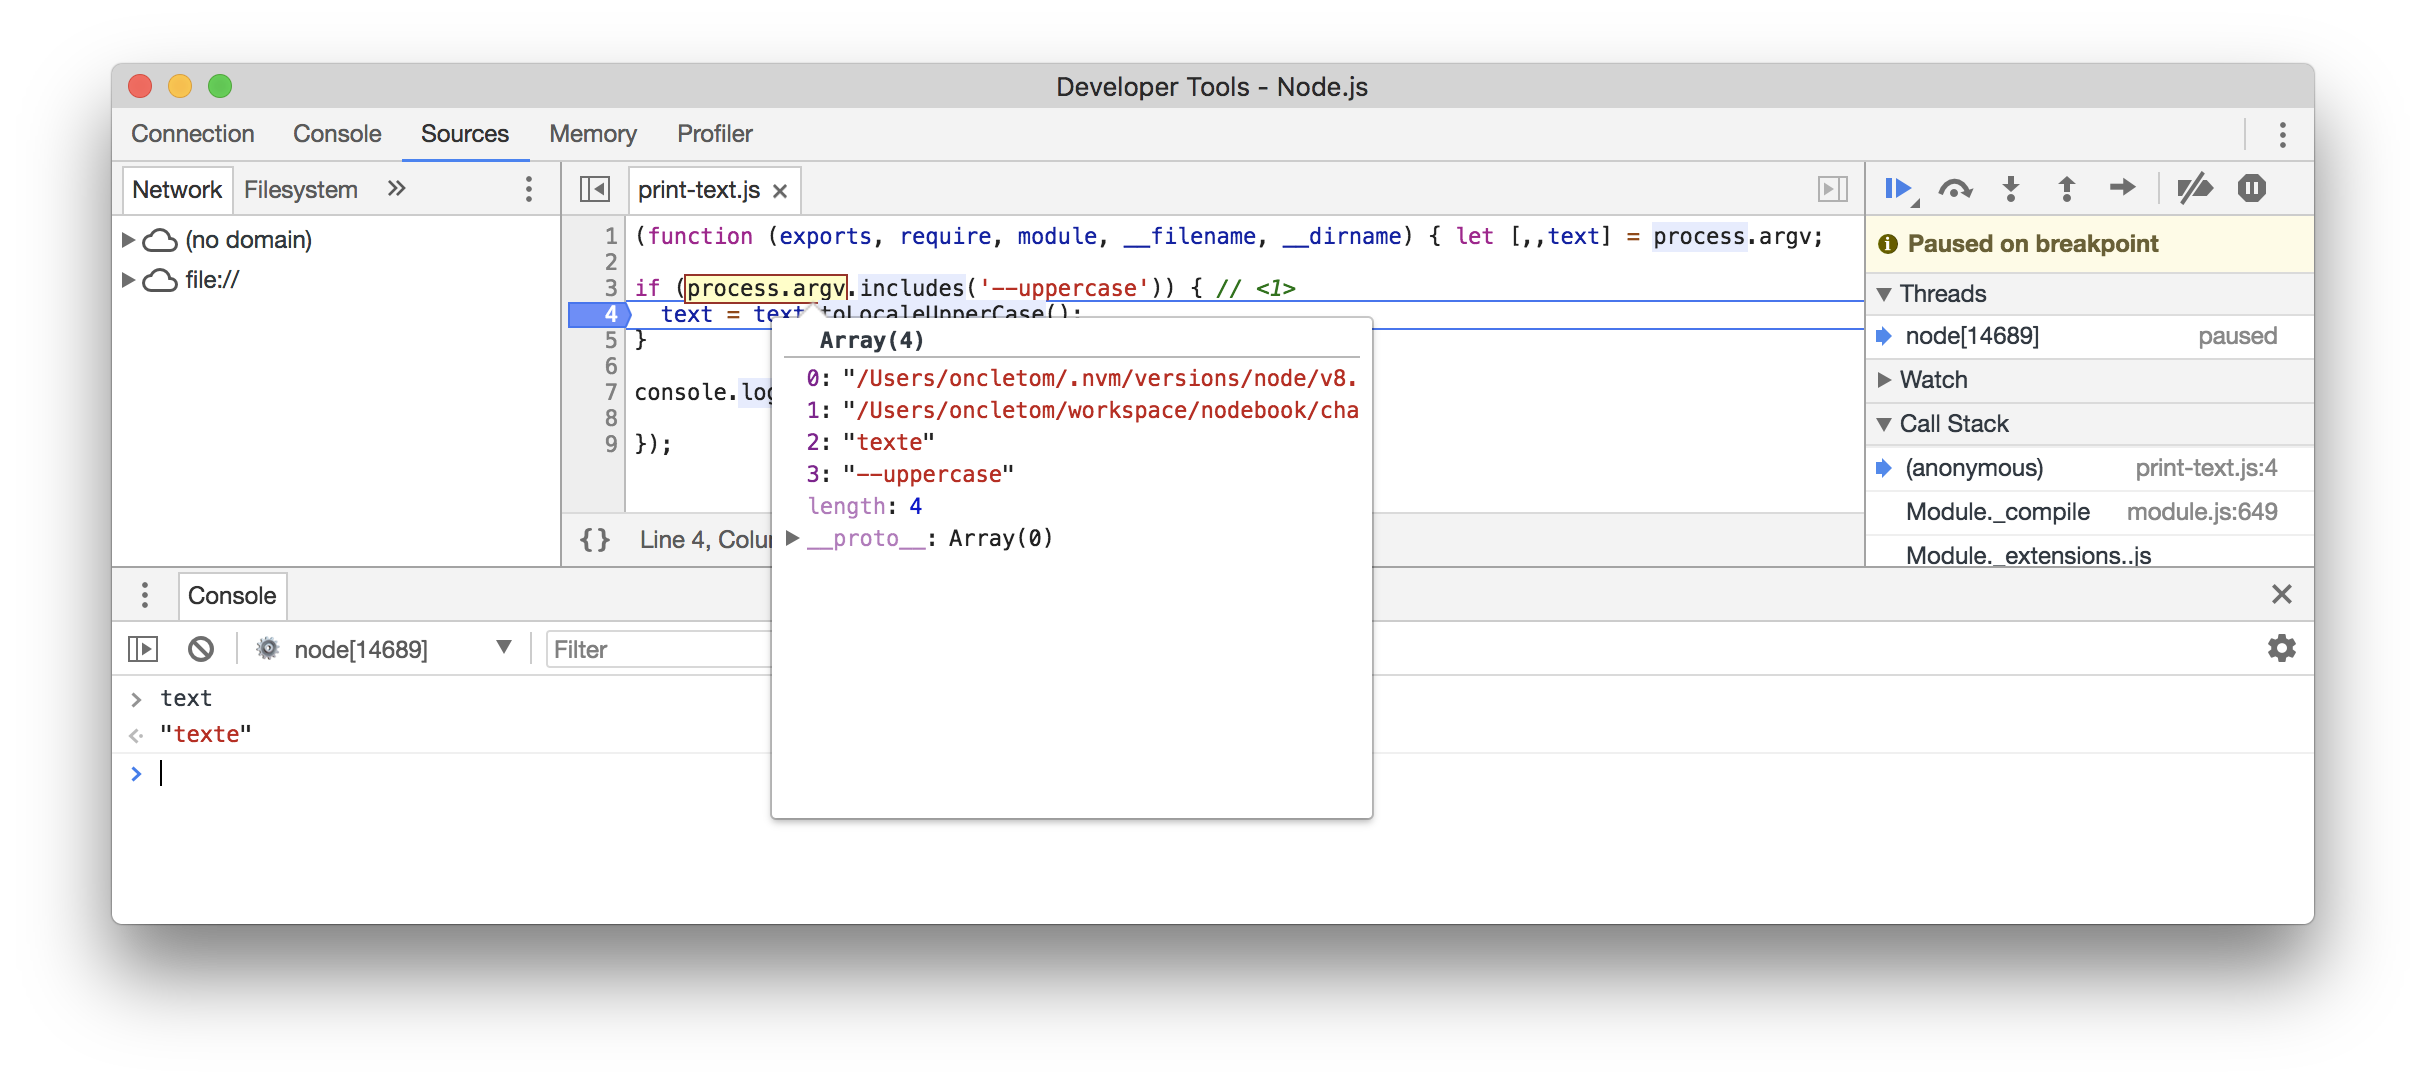This screenshot has height=1084, width=2426.
Task: Click inside the console Filter field
Action: [650, 648]
